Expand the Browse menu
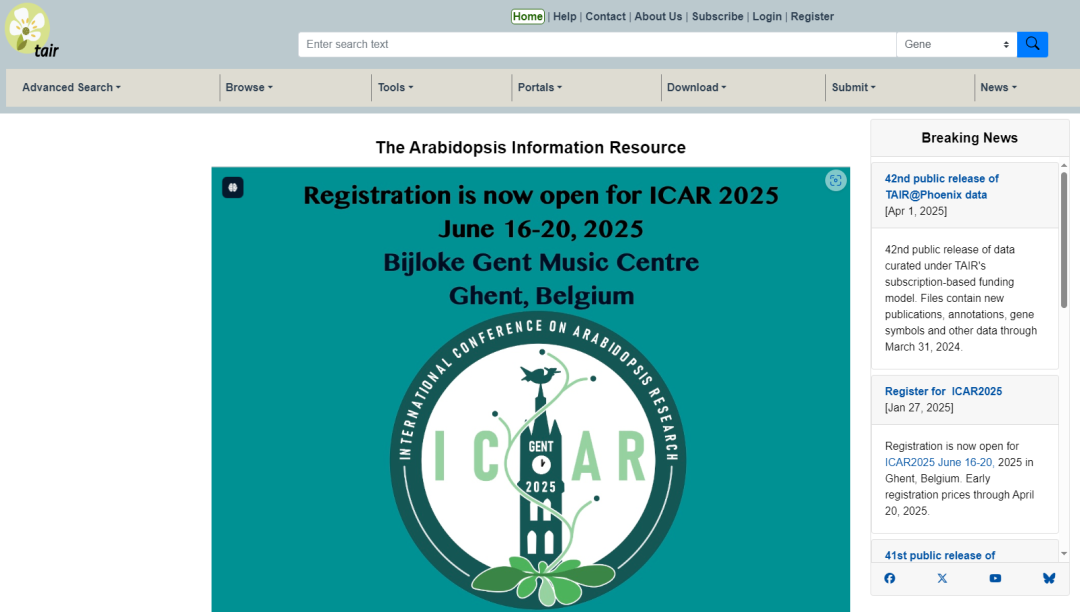Image resolution: width=1080 pixels, height=612 pixels. [249, 87]
